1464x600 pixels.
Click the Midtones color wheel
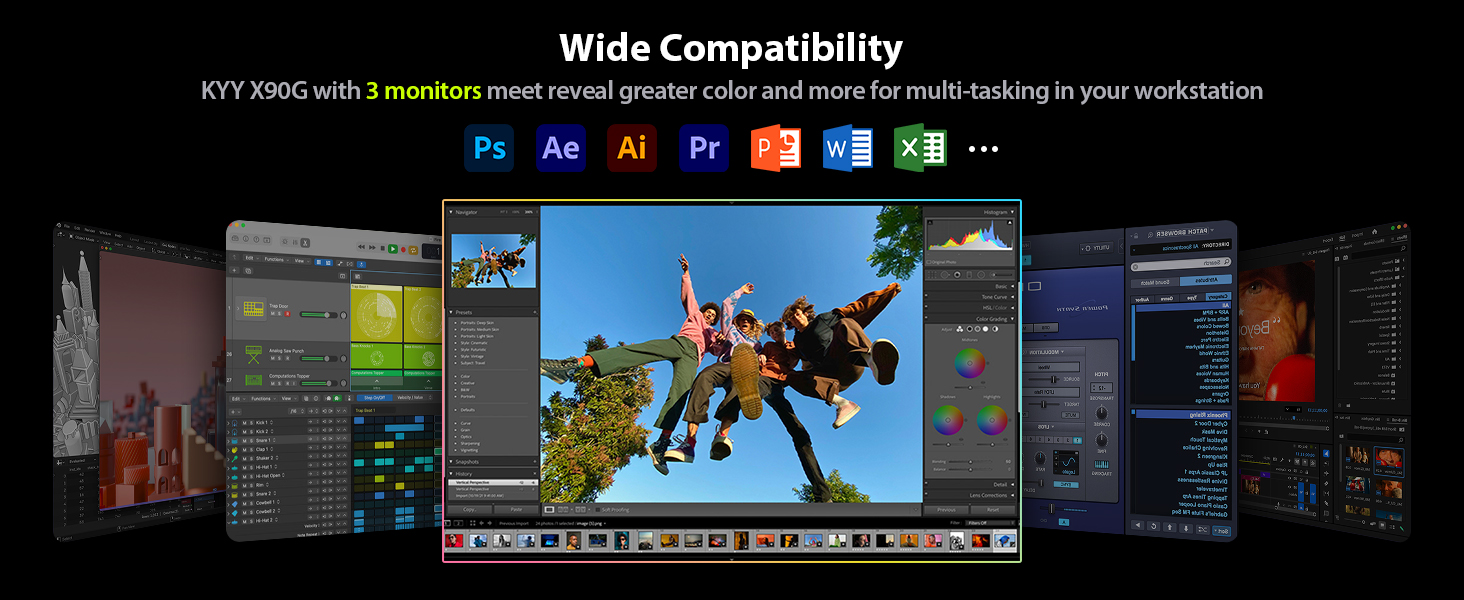(x=970, y=363)
